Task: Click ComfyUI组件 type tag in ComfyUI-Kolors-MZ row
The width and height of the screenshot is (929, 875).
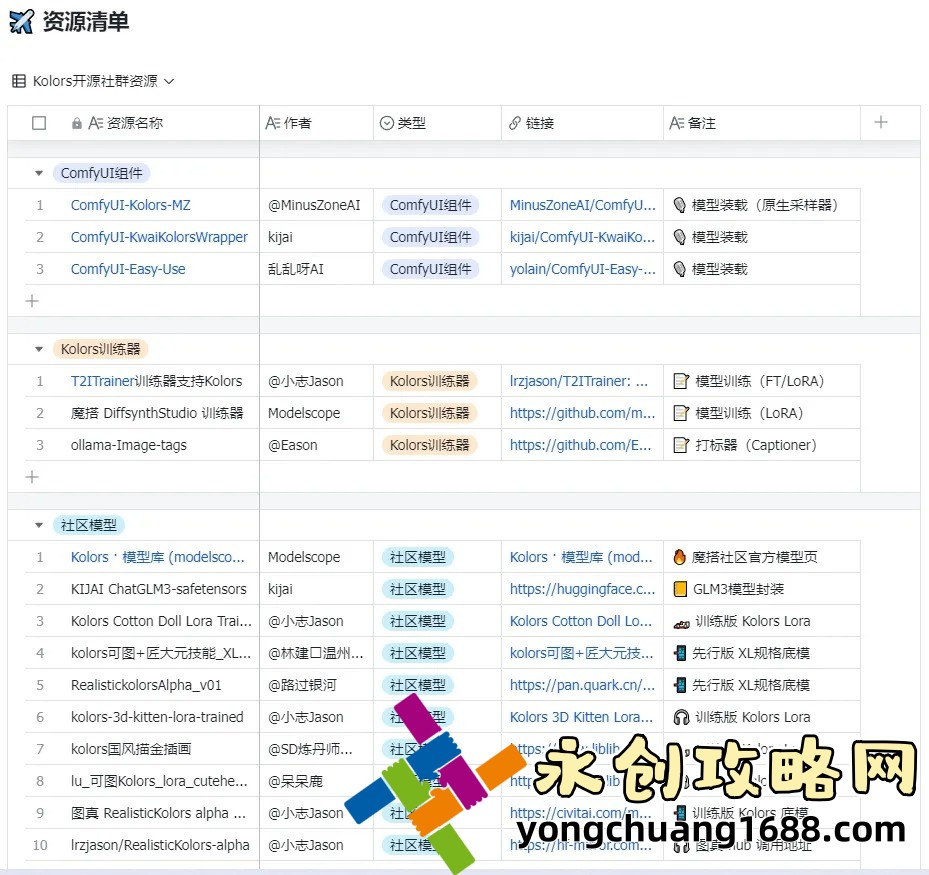Action: coord(430,206)
